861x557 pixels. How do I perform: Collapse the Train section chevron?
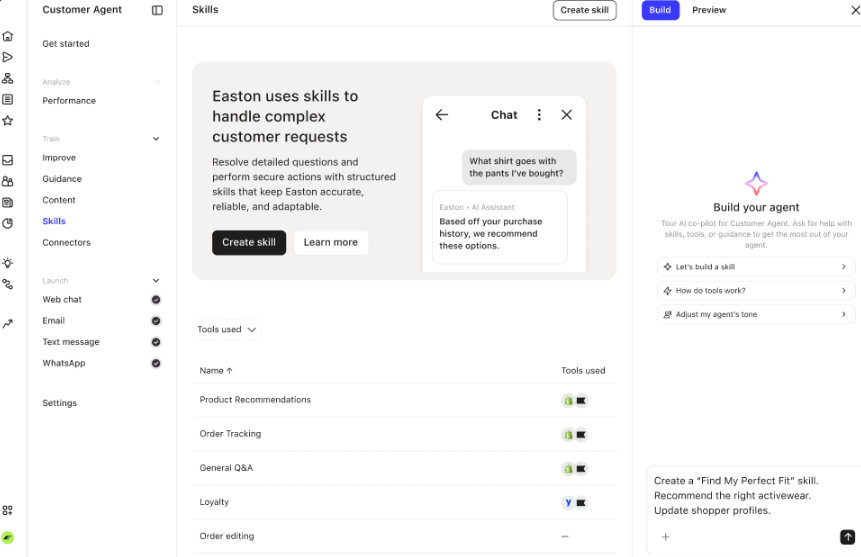pos(156,139)
